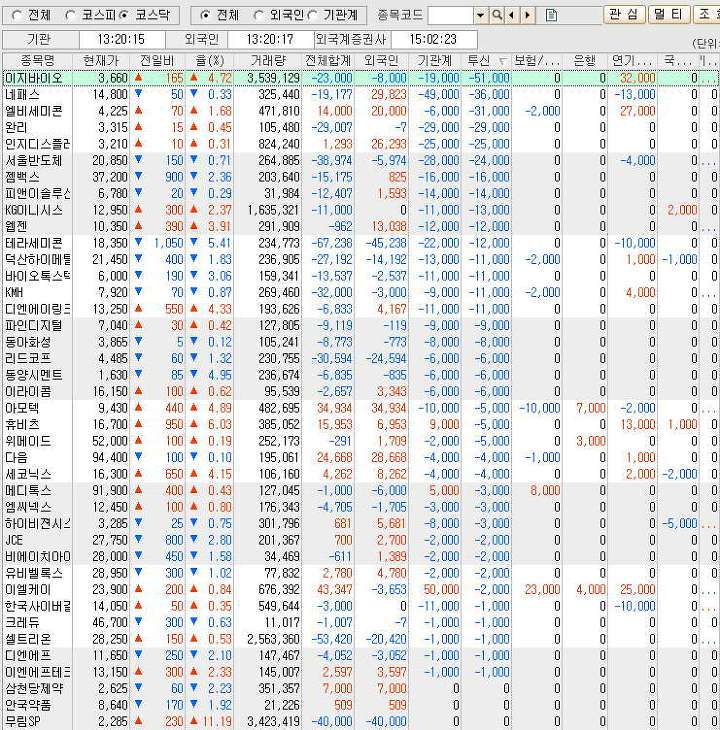The width and height of the screenshot is (720, 730).
Task: Select the 코스닥 market radio button
Action: (x=124, y=15)
